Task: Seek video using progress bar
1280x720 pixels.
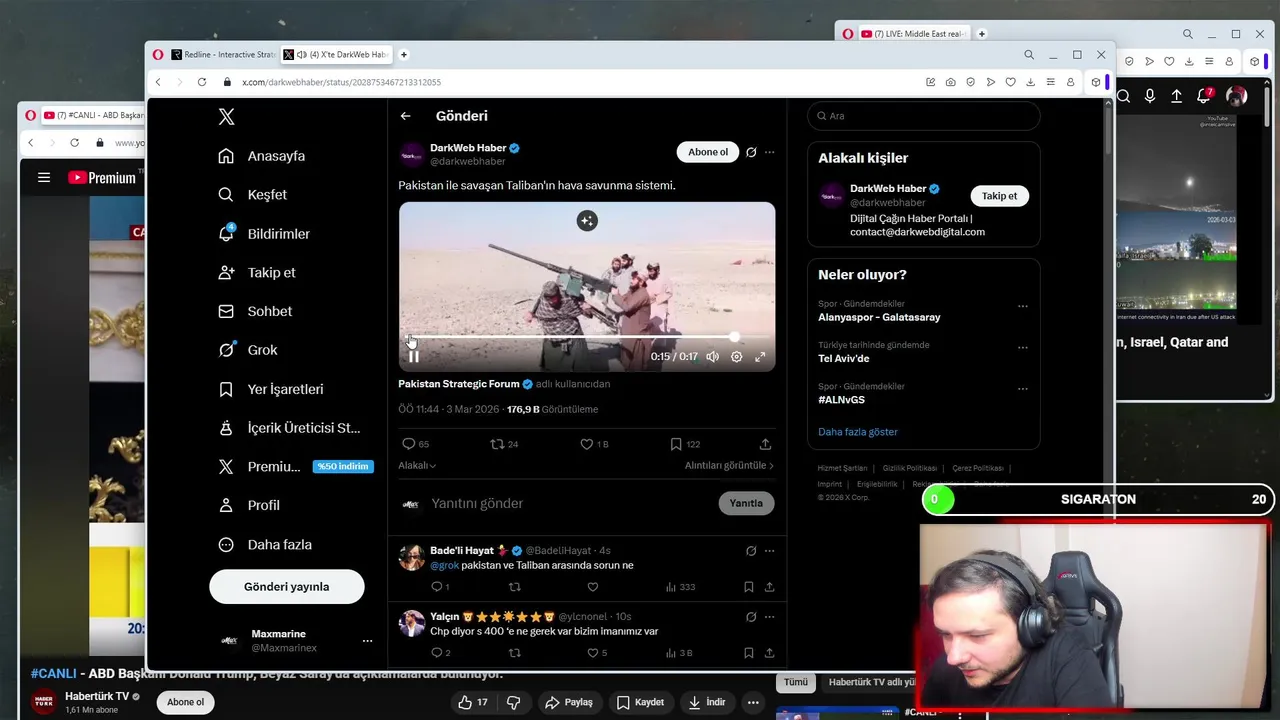Action: pyautogui.click(x=587, y=338)
